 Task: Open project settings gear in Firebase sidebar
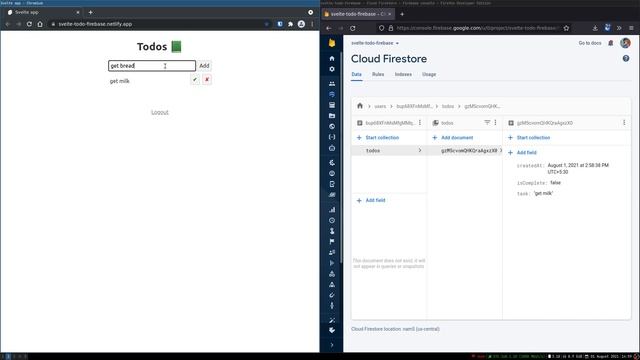click(x=332, y=69)
